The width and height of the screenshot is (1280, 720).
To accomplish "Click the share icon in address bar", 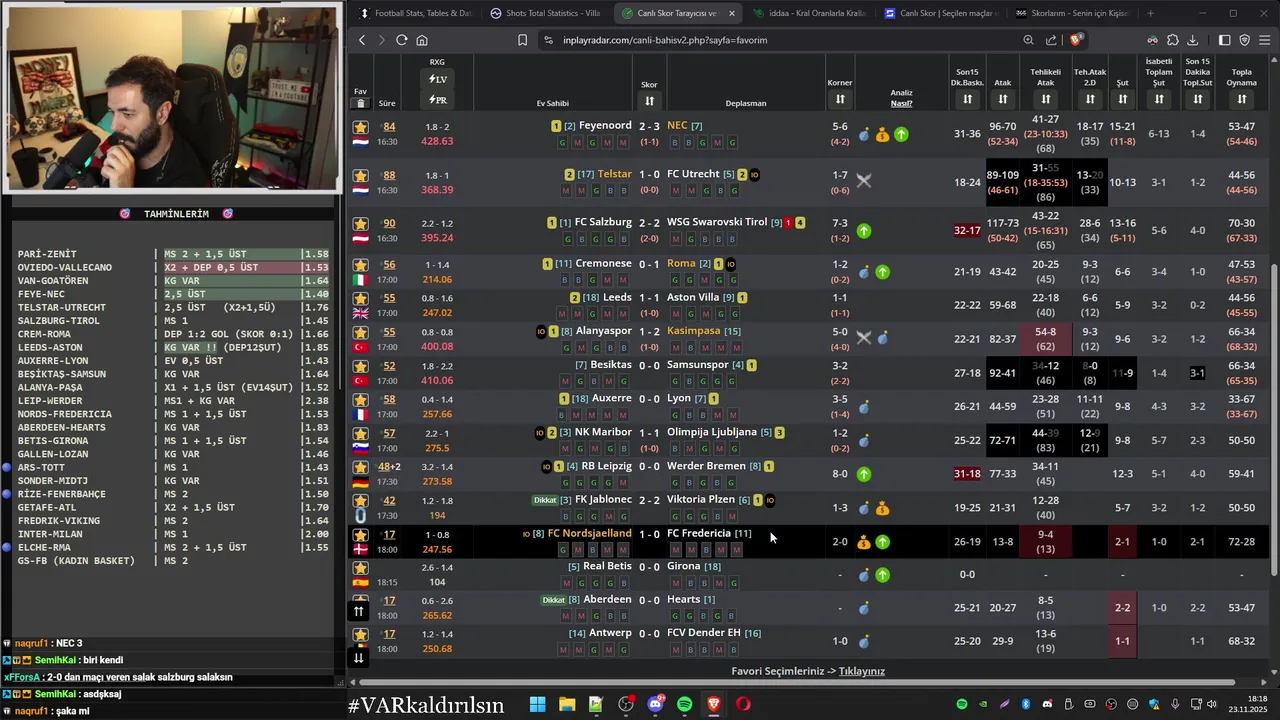I will 1051,40.
